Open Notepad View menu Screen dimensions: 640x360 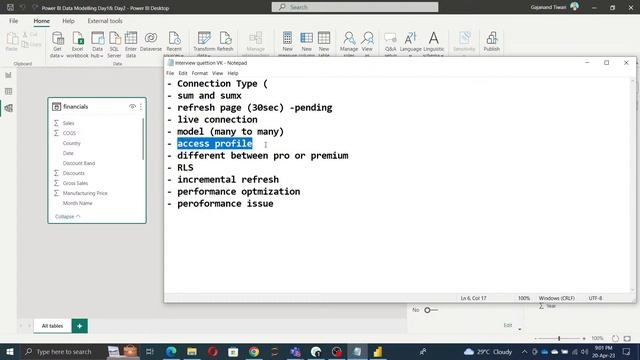[x=217, y=73]
